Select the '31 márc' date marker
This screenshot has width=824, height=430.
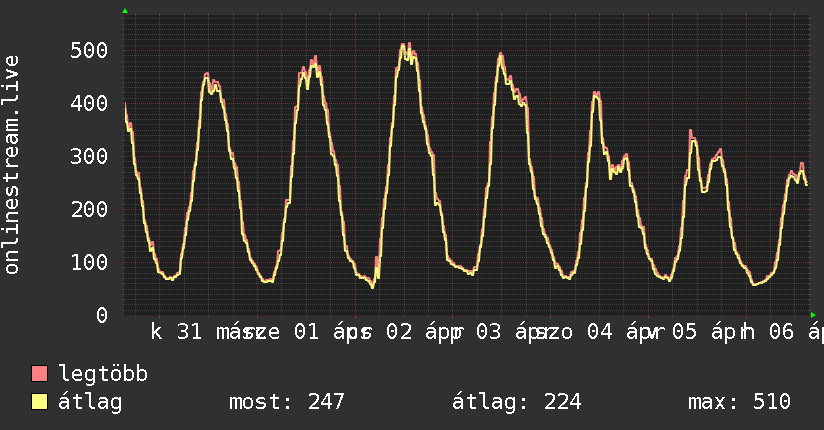coord(214,331)
